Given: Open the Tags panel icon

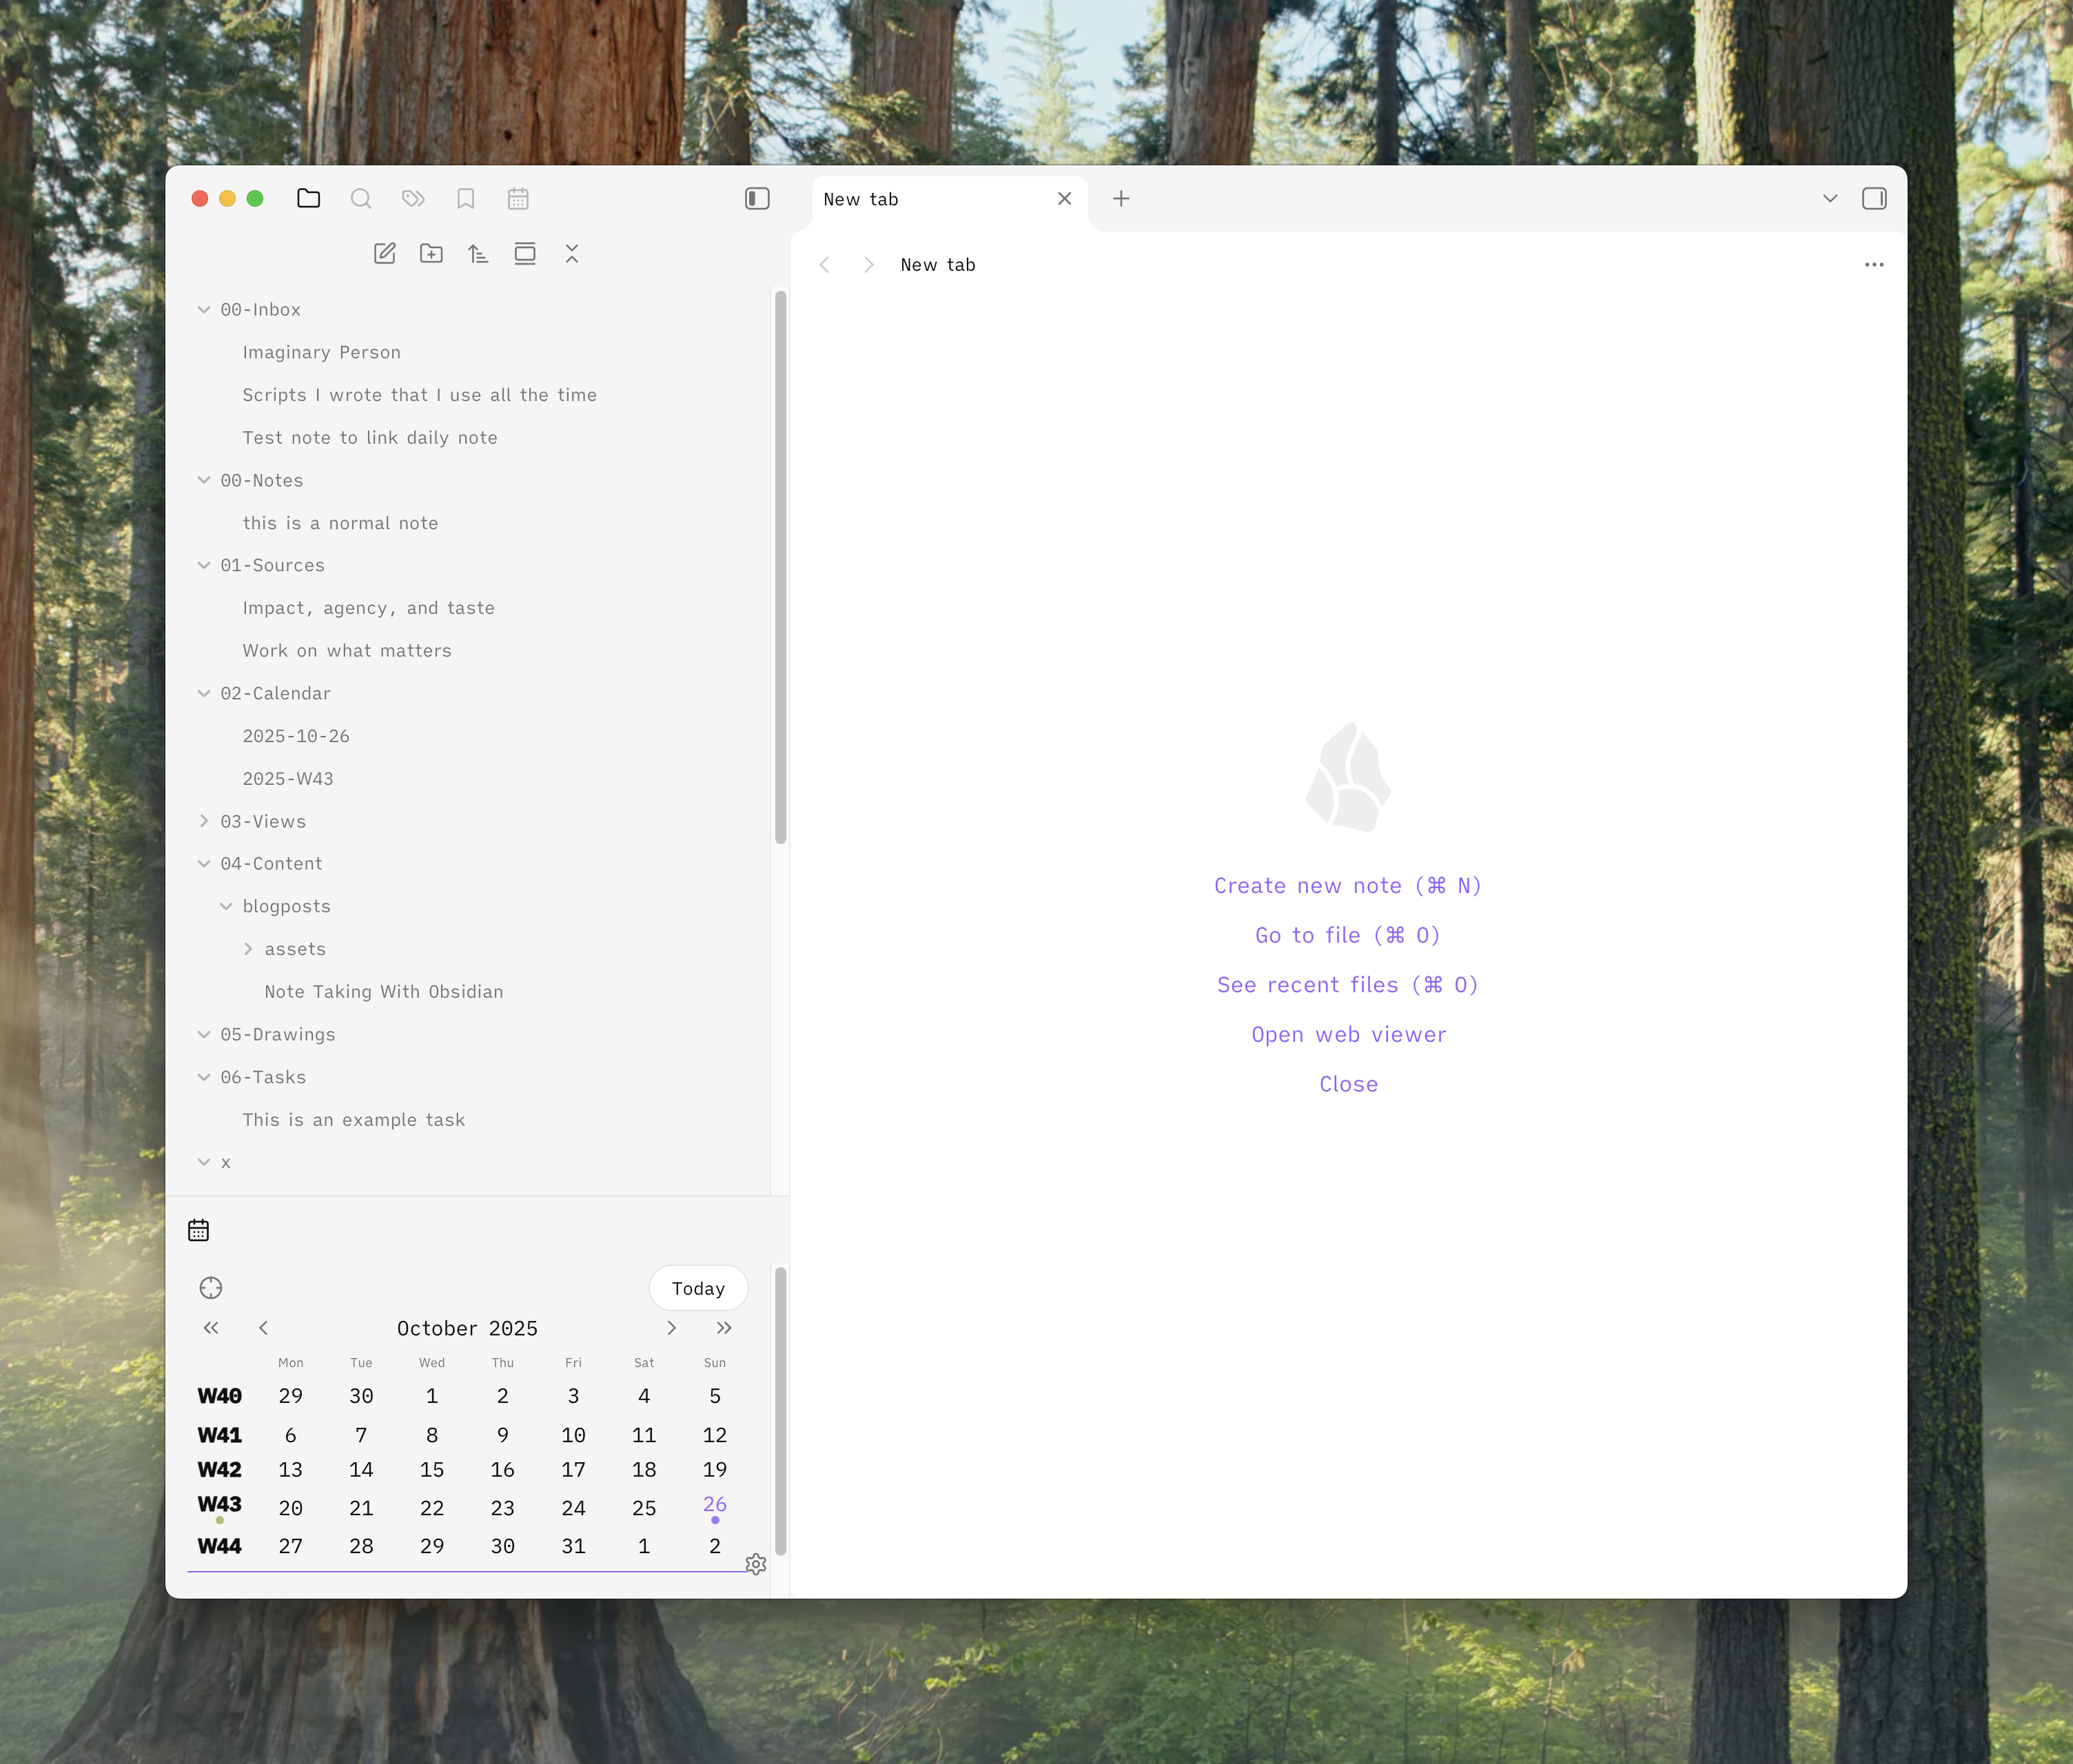Looking at the screenshot, I should [413, 199].
